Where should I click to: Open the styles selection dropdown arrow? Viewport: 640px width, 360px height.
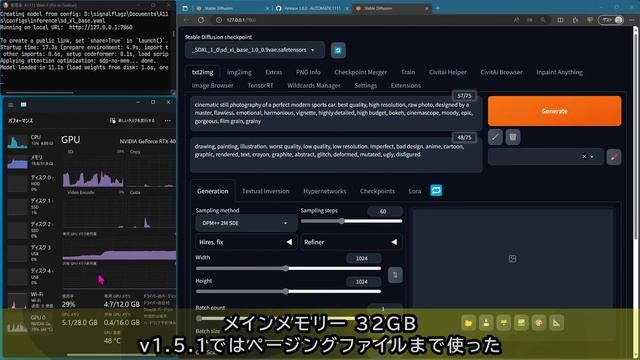592,157
